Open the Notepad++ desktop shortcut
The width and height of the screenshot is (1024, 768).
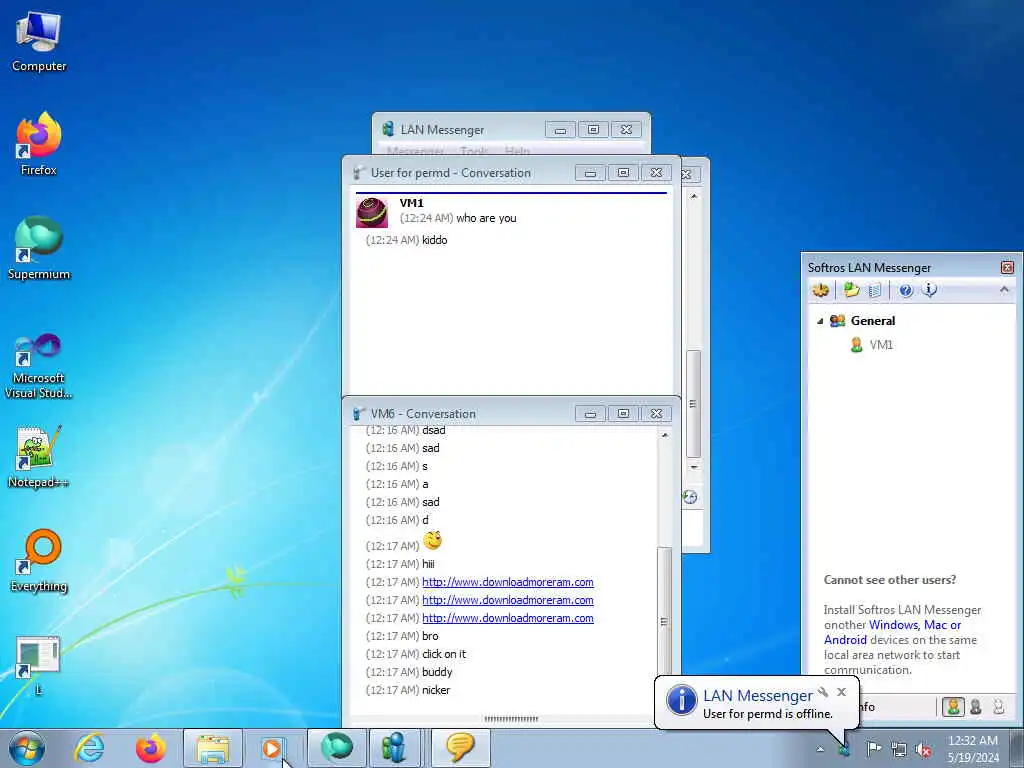39,457
